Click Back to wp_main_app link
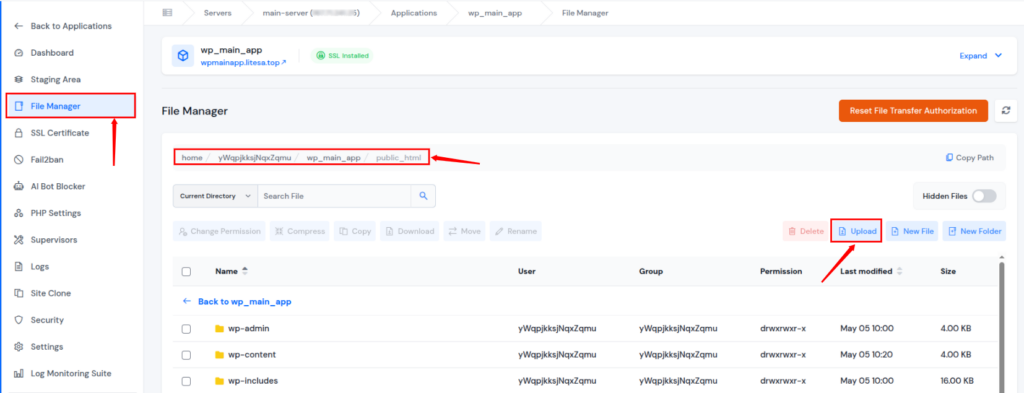 (236, 302)
